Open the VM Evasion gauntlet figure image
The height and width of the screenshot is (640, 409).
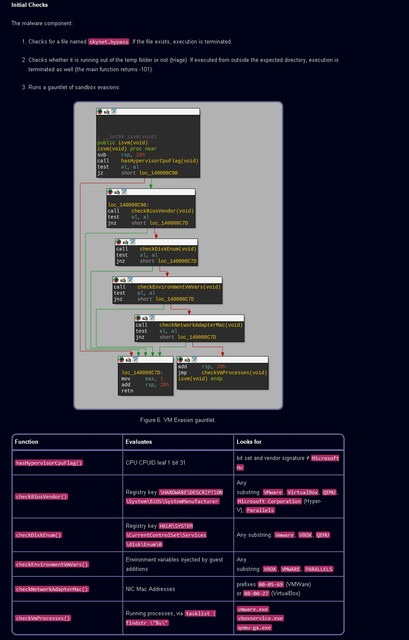coord(178,256)
